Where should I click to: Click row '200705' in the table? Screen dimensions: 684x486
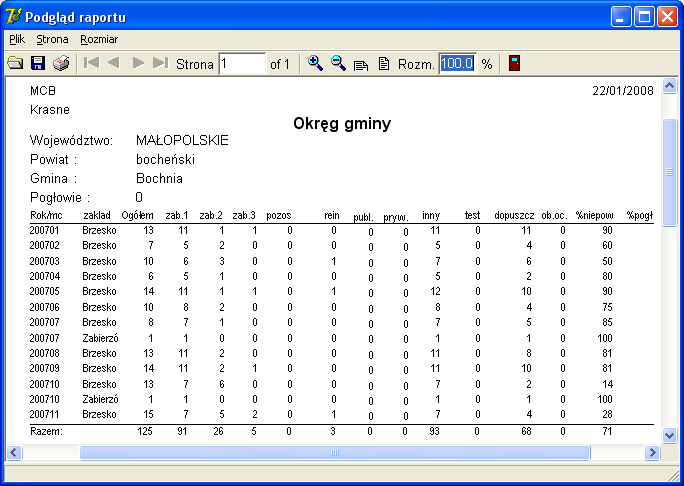342,291
